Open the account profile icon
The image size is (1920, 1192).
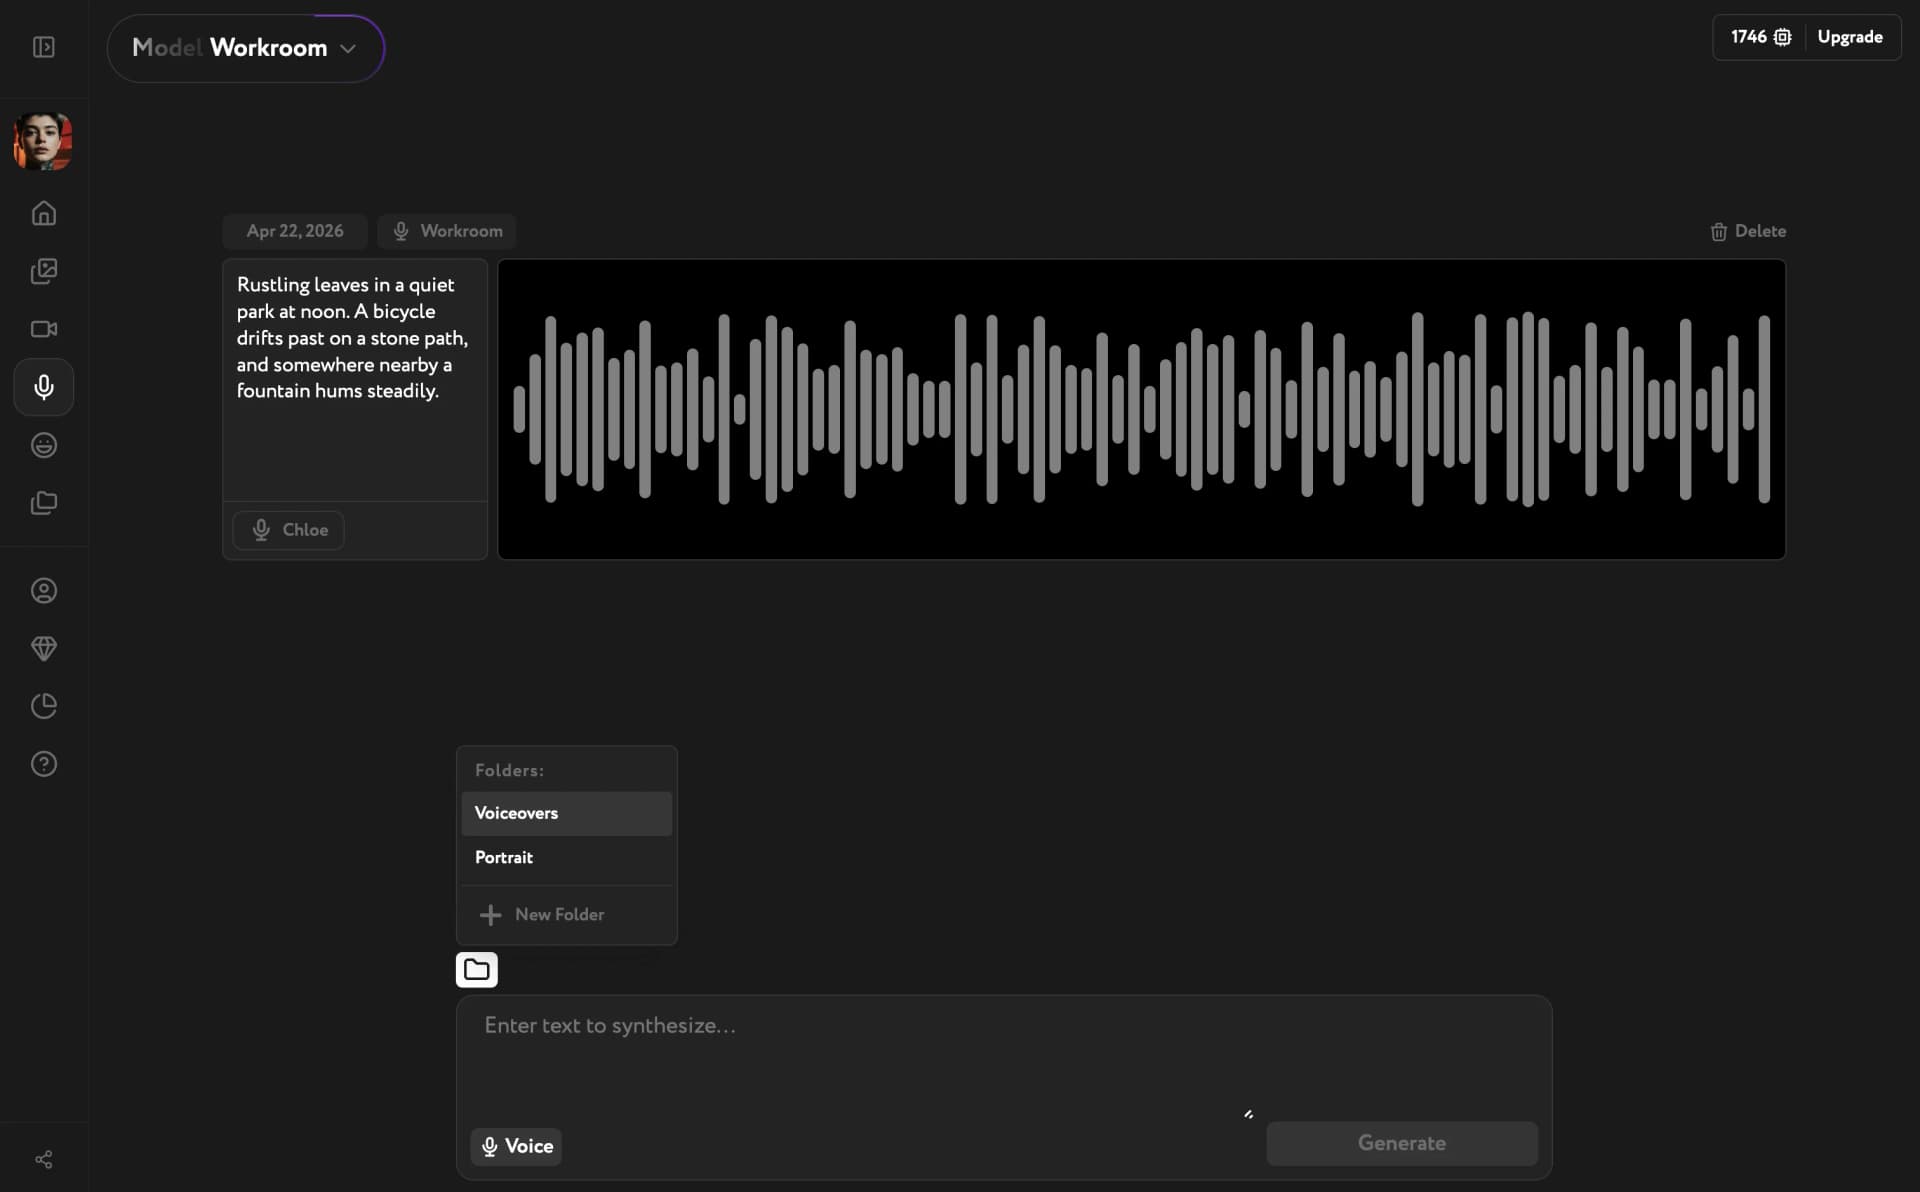43,591
